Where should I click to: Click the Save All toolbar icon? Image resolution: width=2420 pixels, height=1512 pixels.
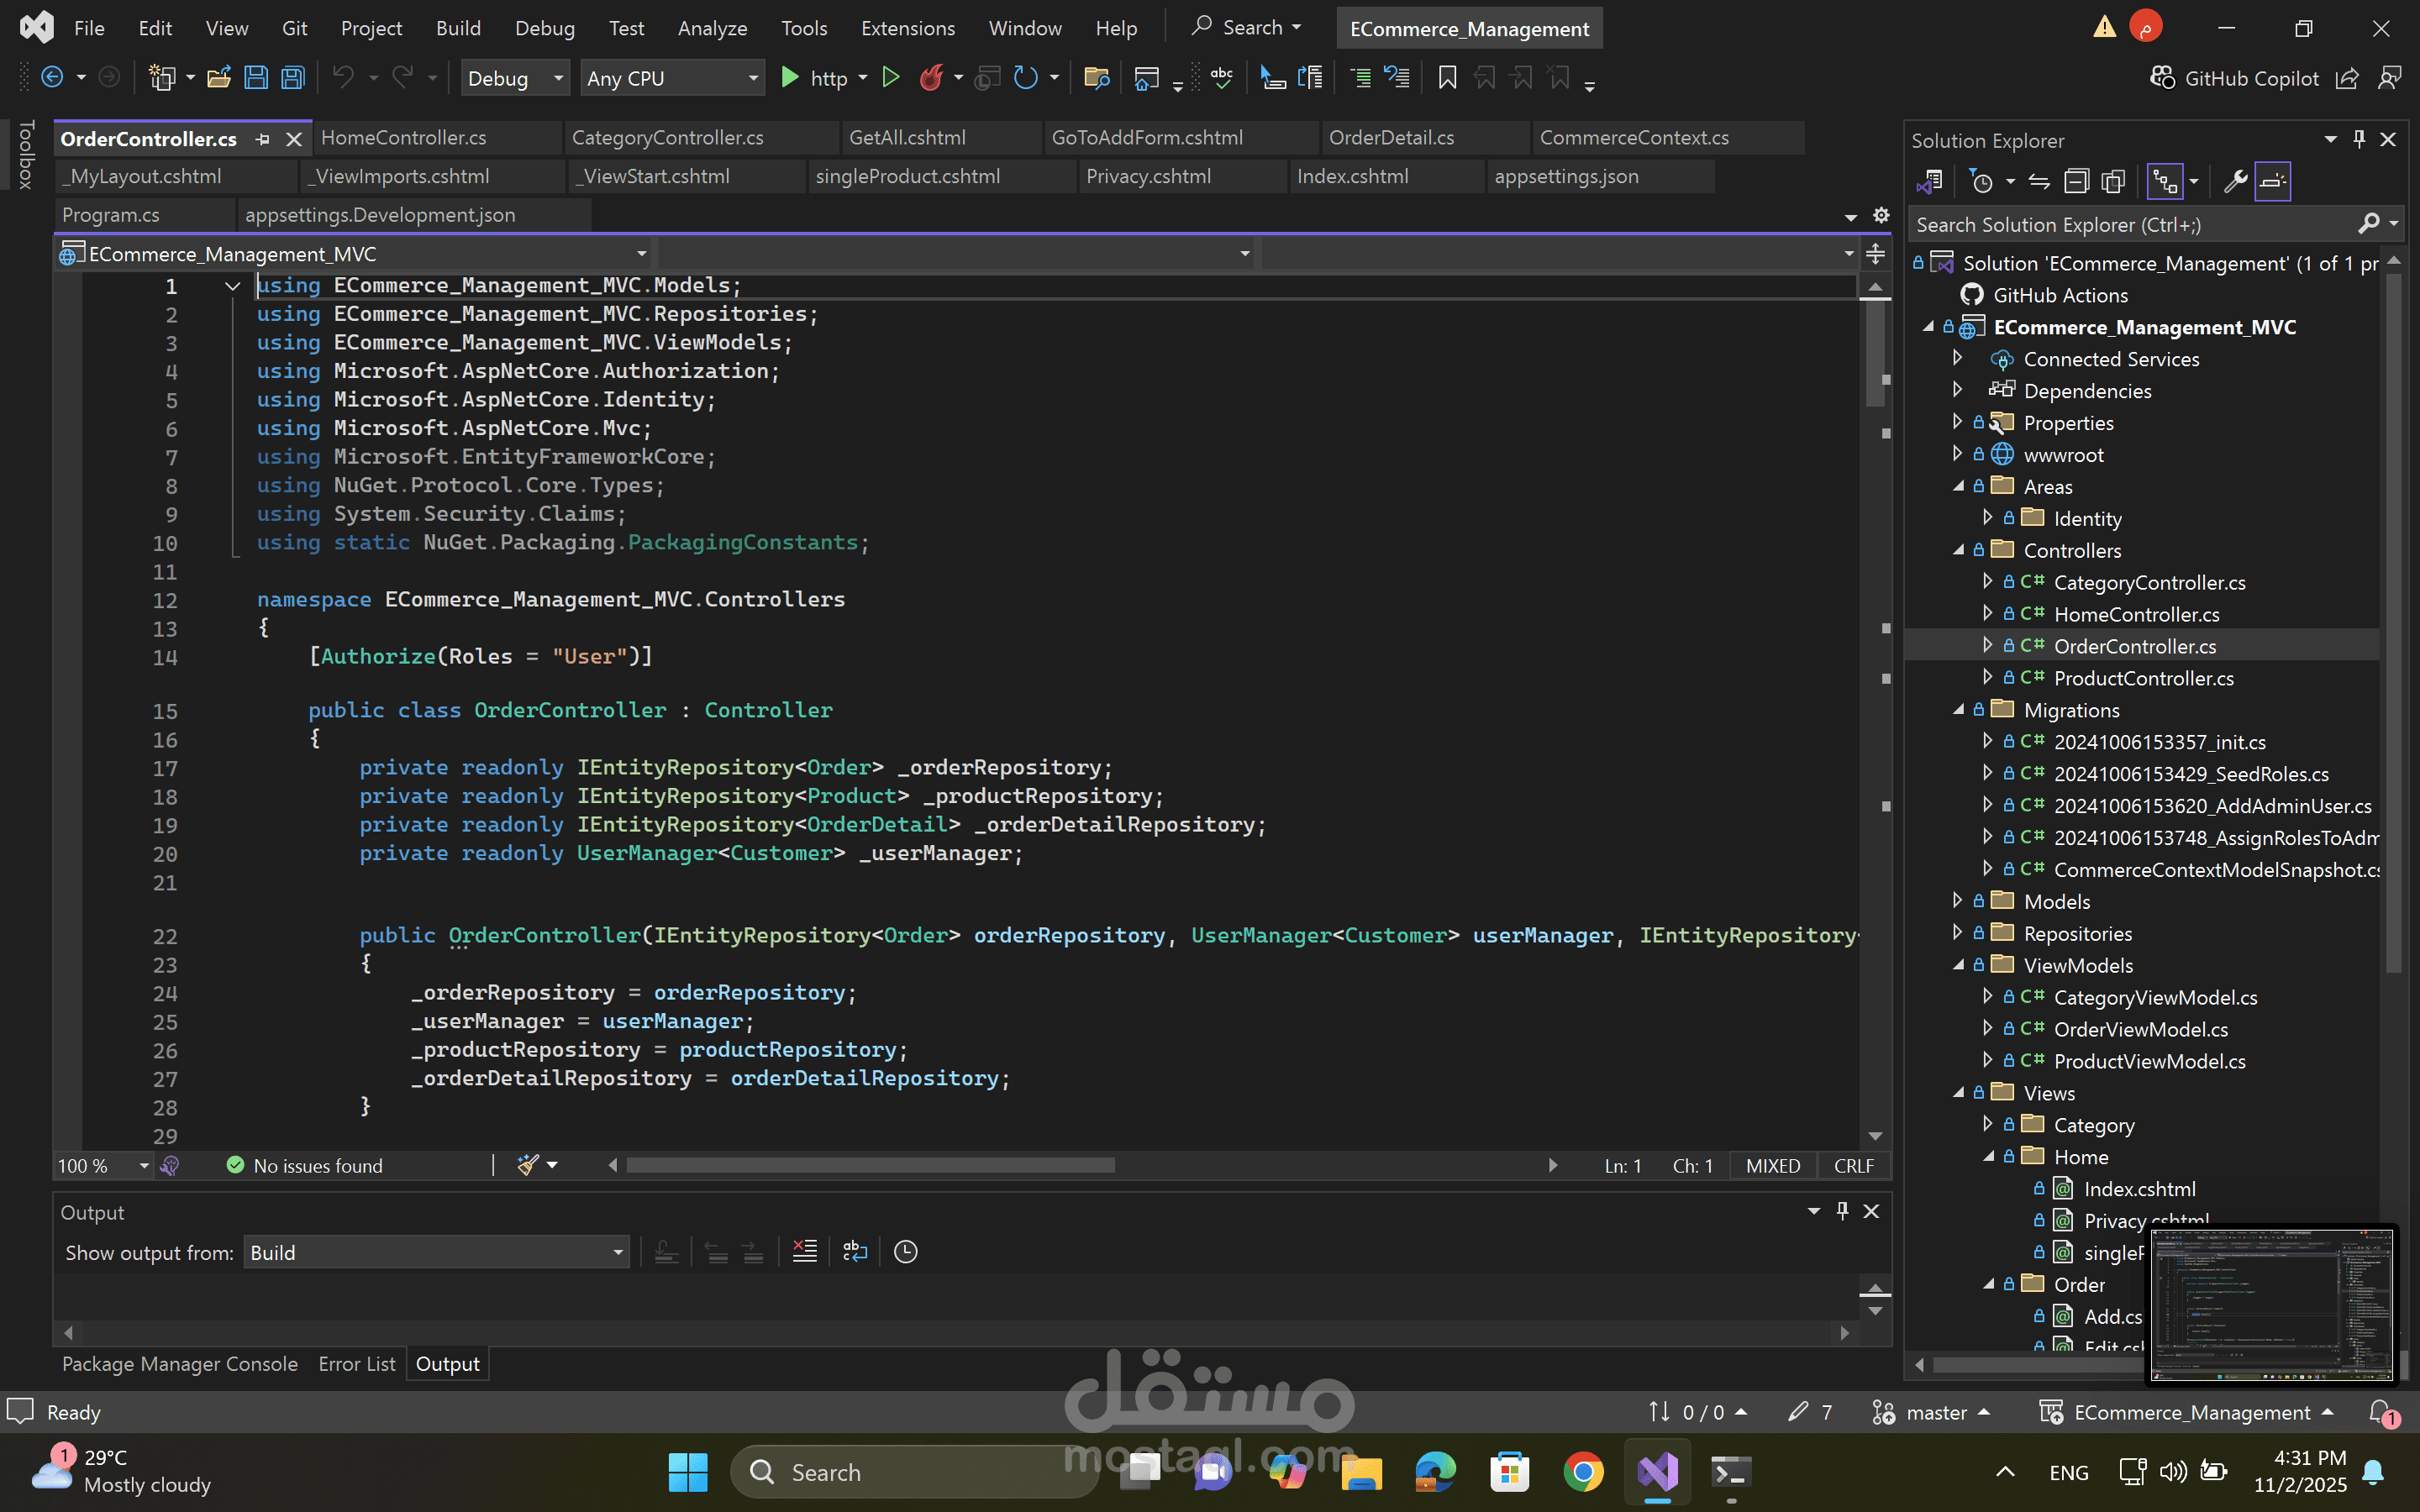(293, 78)
